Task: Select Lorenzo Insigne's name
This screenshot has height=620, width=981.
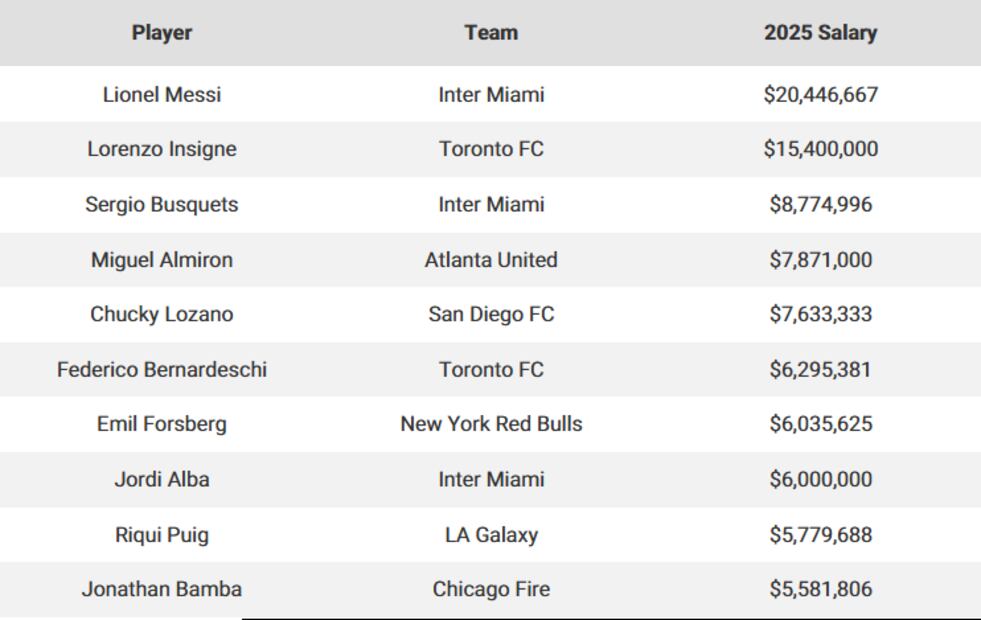Action: pyautogui.click(x=161, y=150)
